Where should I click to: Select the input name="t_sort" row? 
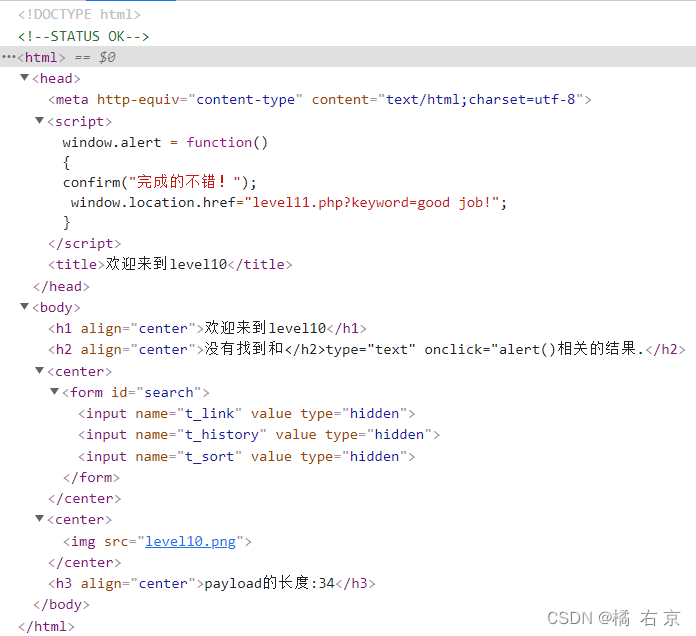tap(247, 456)
